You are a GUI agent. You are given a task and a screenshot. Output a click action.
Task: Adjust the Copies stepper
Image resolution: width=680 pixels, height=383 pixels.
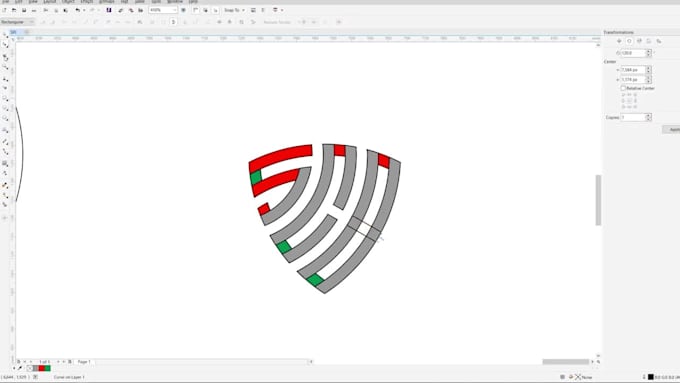(649, 118)
